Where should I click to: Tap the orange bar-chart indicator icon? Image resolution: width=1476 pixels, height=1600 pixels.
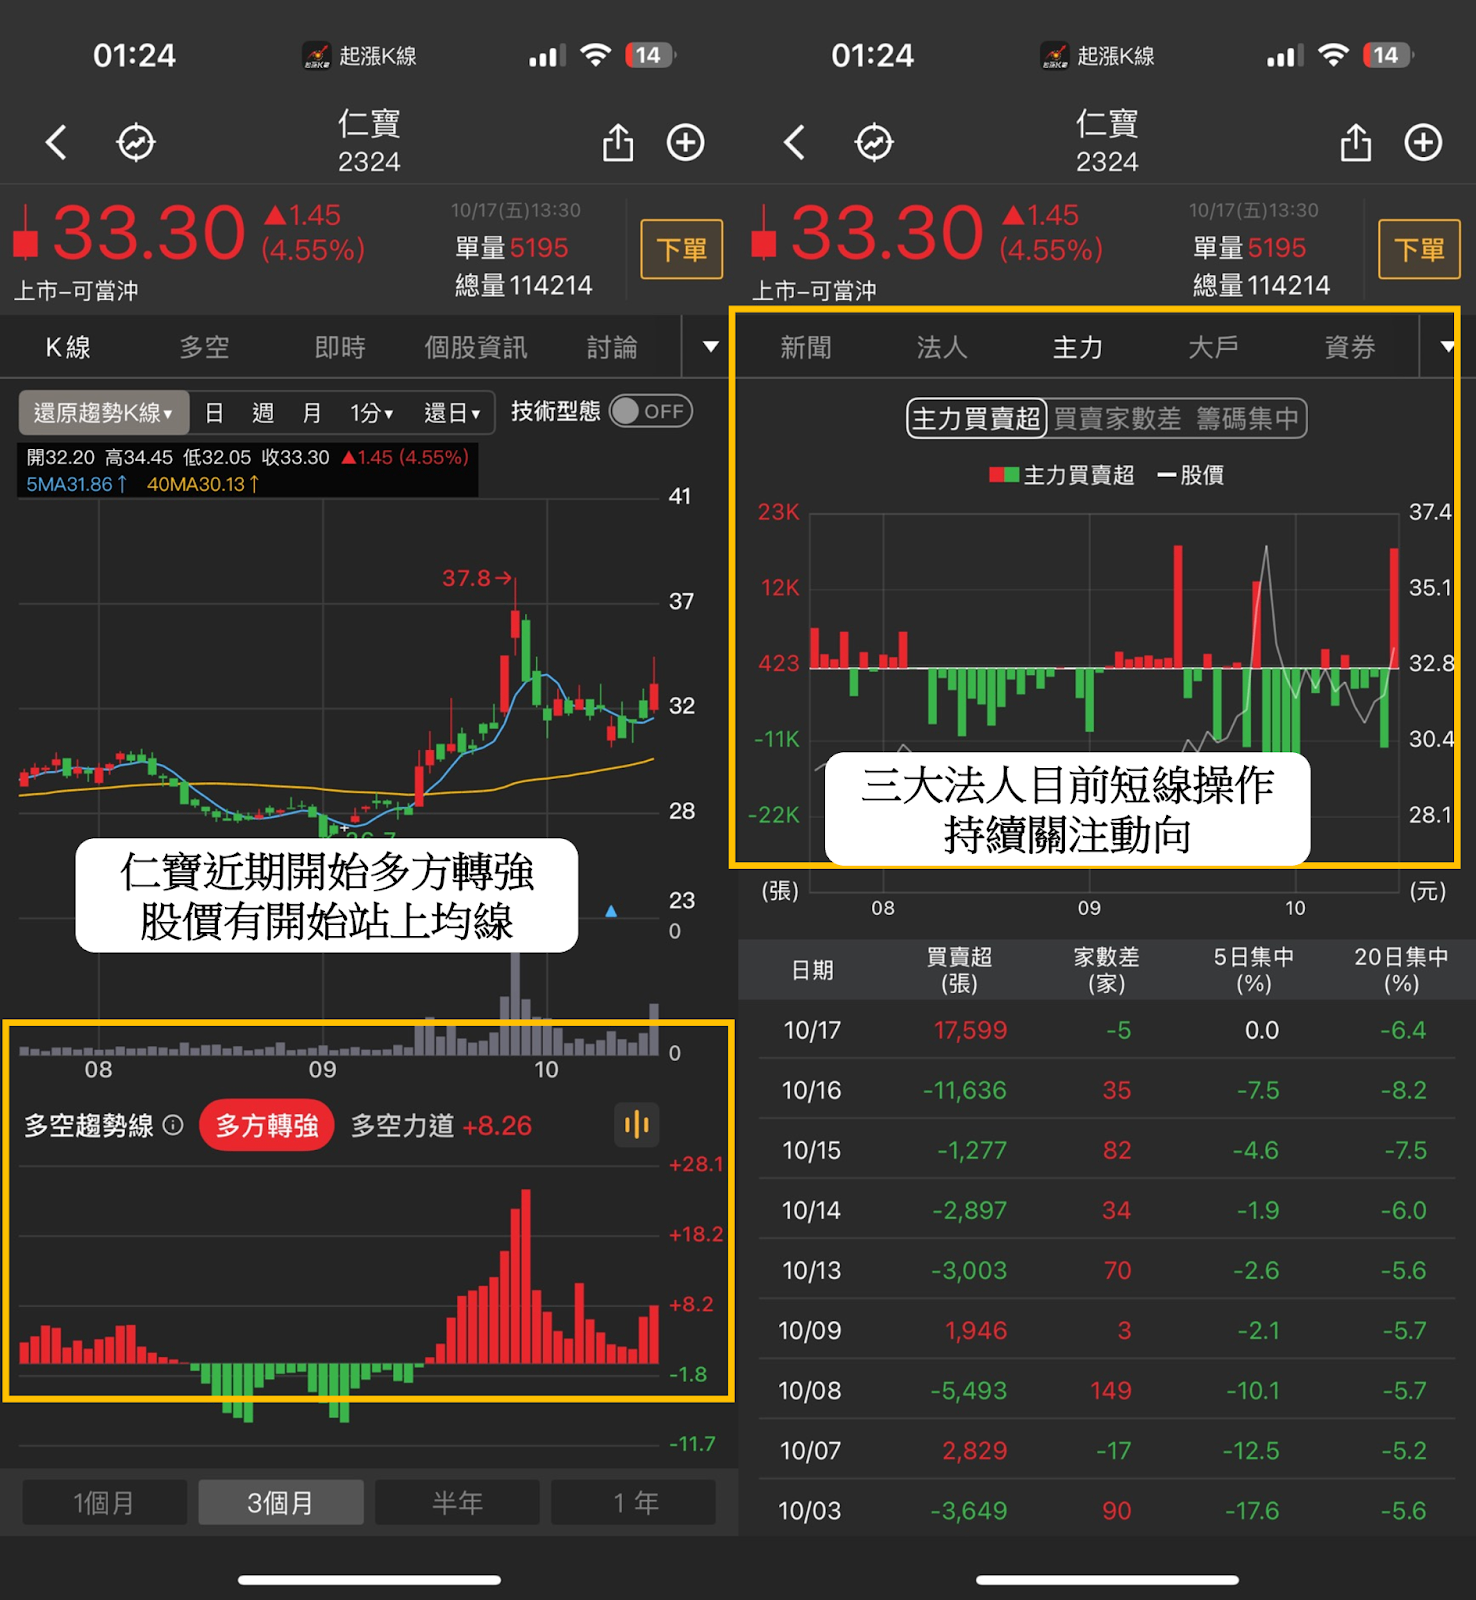(637, 1125)
